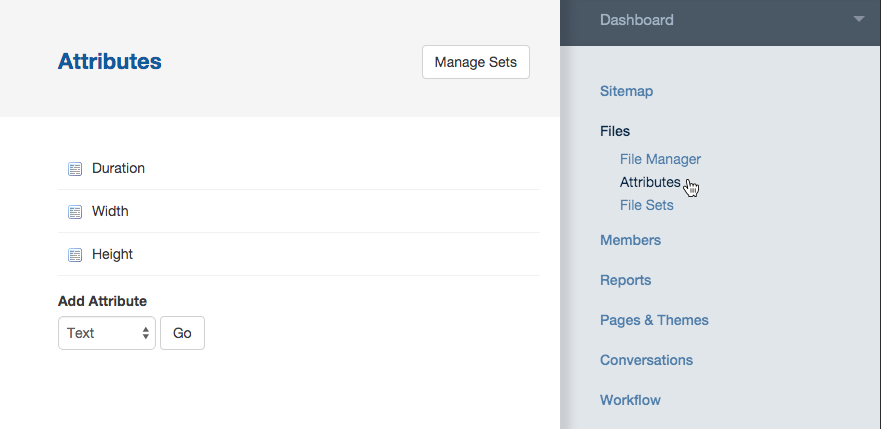Image resolution: width=881 pixels, height=429 pixels.
Task: Open File Sets sidebar link
Action: click(x=646, y=205)
